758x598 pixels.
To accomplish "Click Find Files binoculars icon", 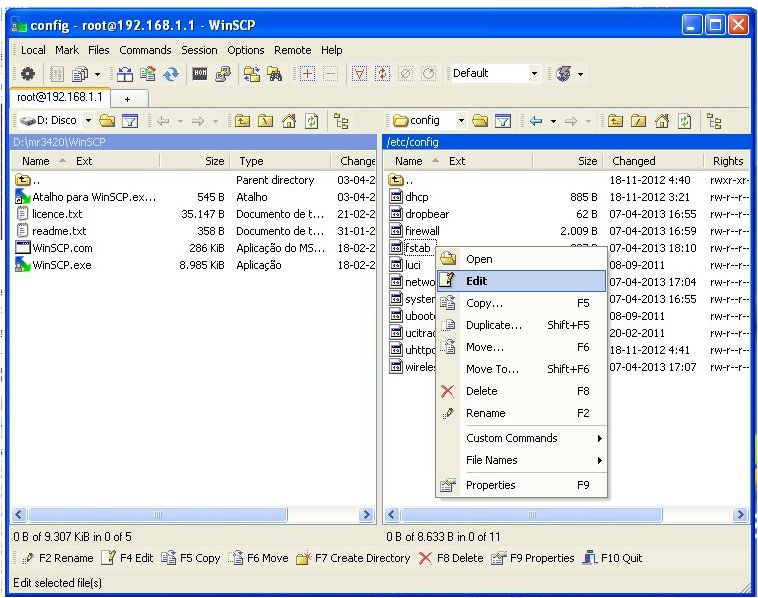I will (274, 74).
